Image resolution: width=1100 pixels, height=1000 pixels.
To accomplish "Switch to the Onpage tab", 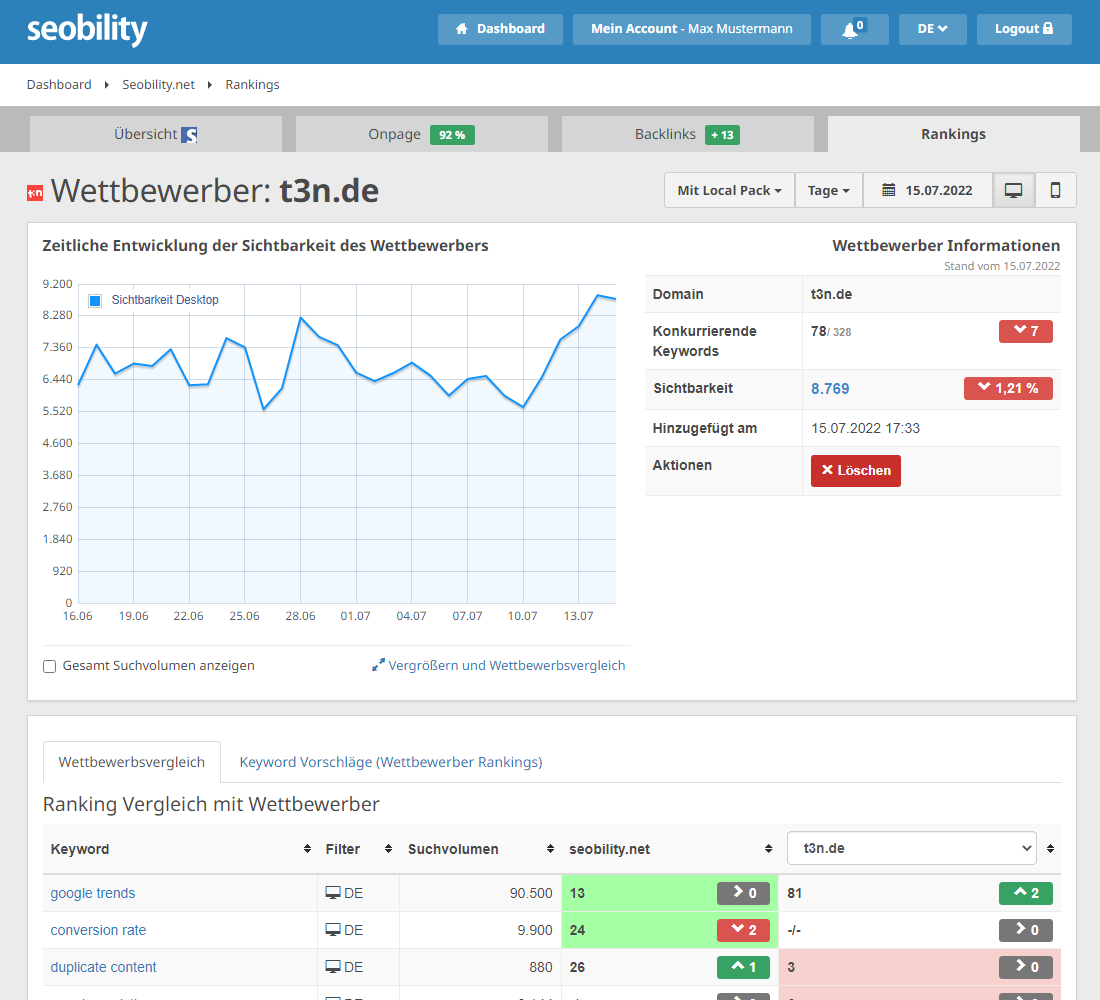I will pos(422,134).
